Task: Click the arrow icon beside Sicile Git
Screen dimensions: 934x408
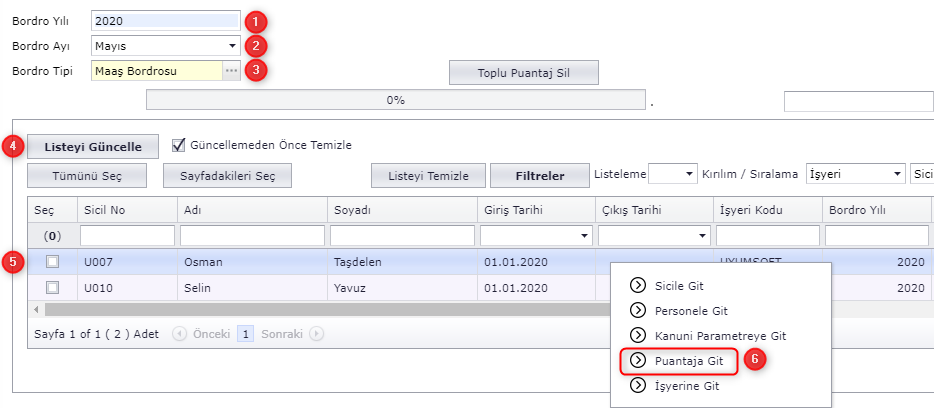Action: (x=638, y=285)
